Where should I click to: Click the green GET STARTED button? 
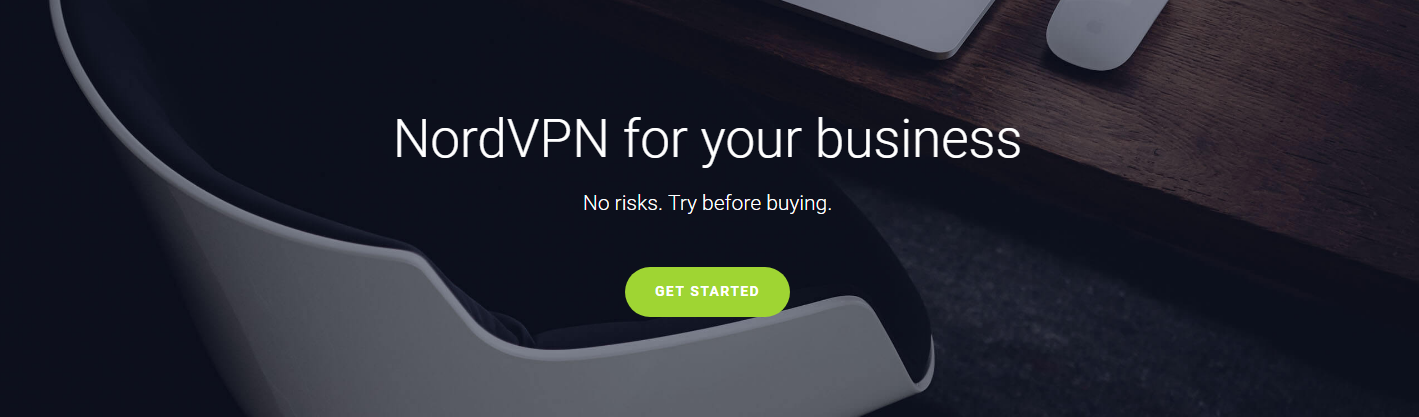[x=707, y=292]
